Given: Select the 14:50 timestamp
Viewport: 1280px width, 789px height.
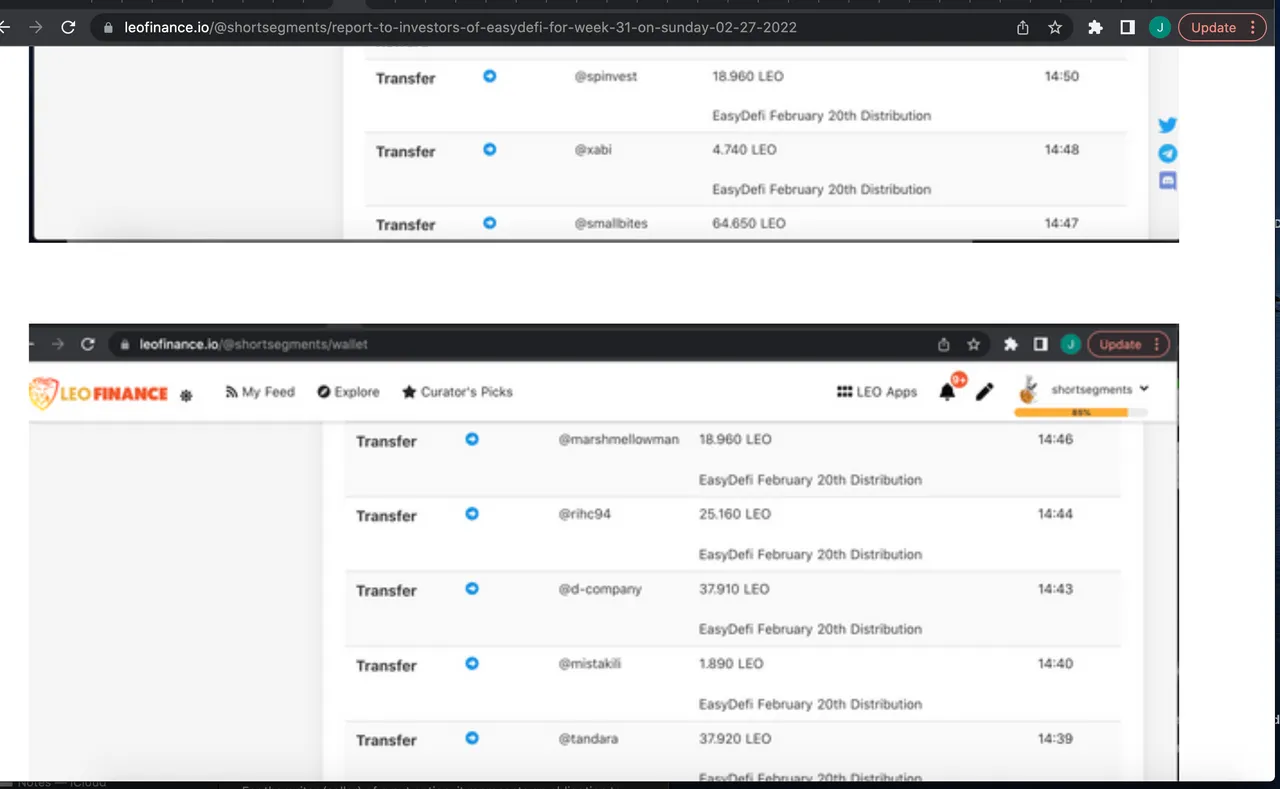Looking at the screenshot, I should (1062, 77).
